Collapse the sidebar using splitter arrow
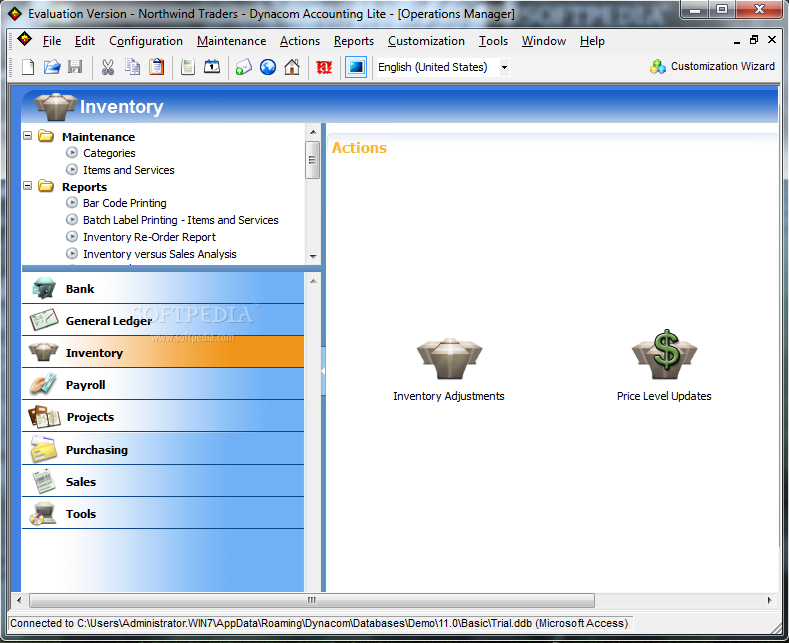 323,371
